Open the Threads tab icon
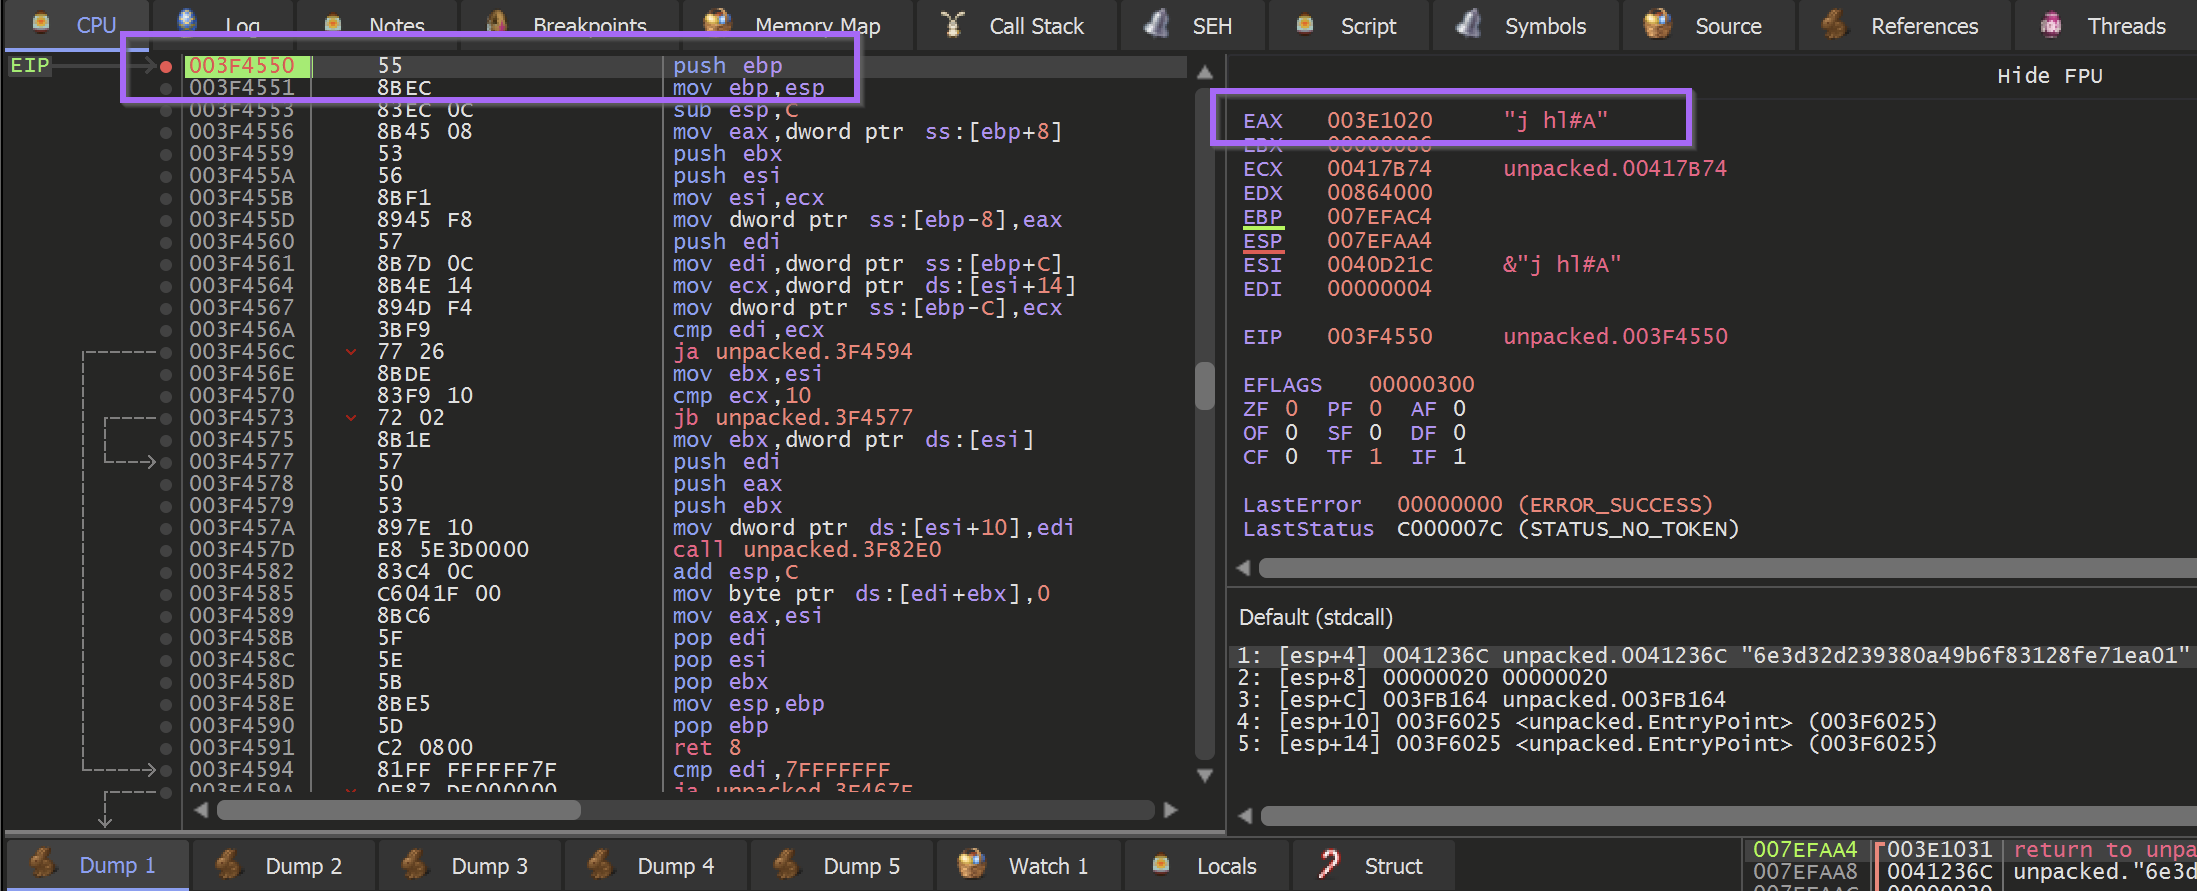Viewport: 2197px width, 891px height. point(2051,24)
